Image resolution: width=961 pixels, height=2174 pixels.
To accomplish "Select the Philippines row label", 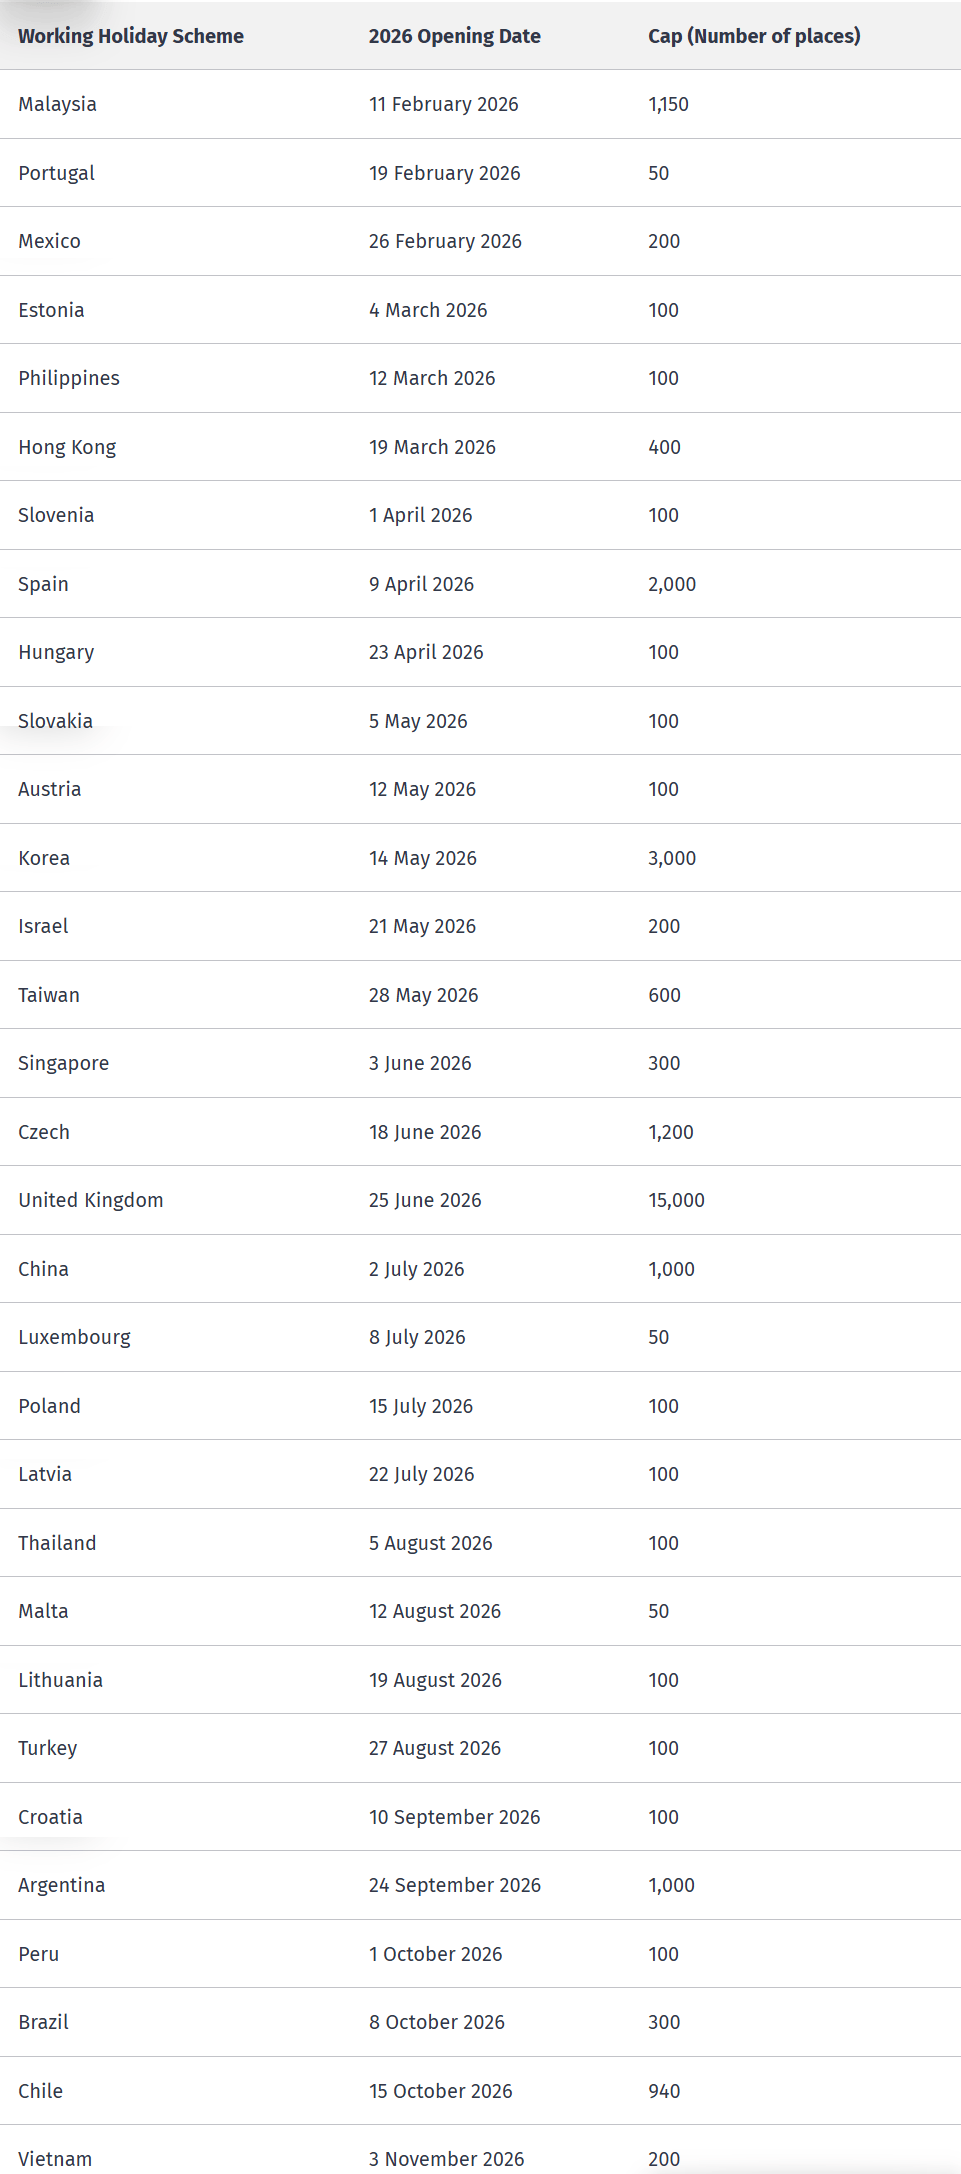I will click(69, 378).
